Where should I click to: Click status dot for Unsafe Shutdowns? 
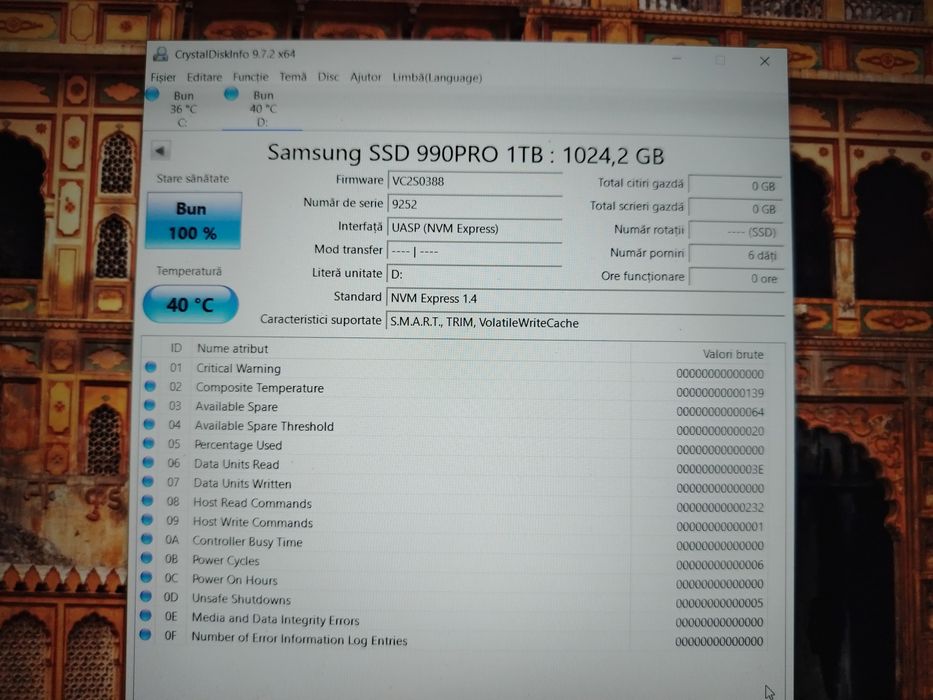click(x=146, y=596)
